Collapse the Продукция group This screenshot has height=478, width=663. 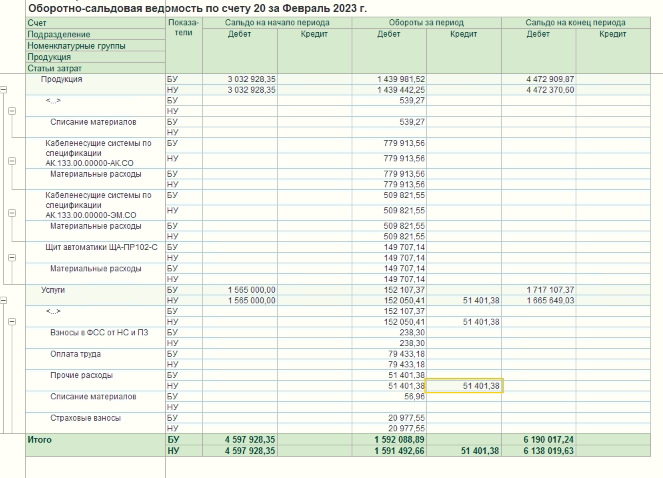point(5,89)
